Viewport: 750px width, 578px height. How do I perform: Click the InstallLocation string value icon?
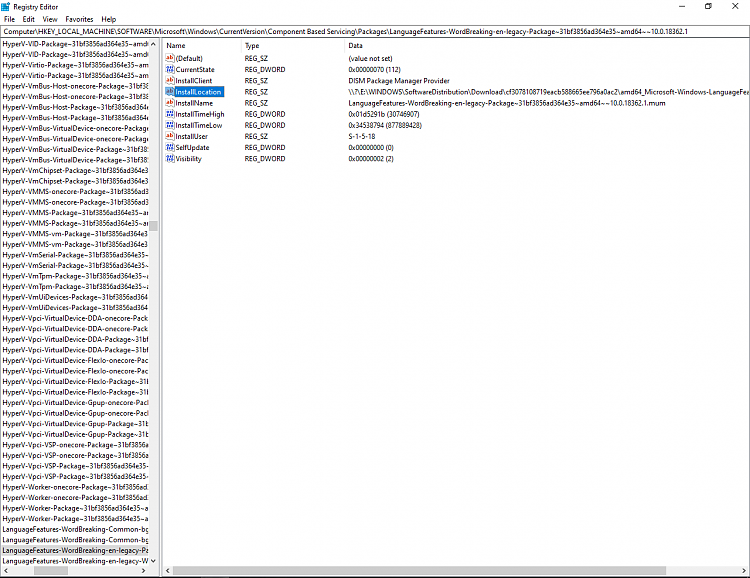(x=170, y=91)
